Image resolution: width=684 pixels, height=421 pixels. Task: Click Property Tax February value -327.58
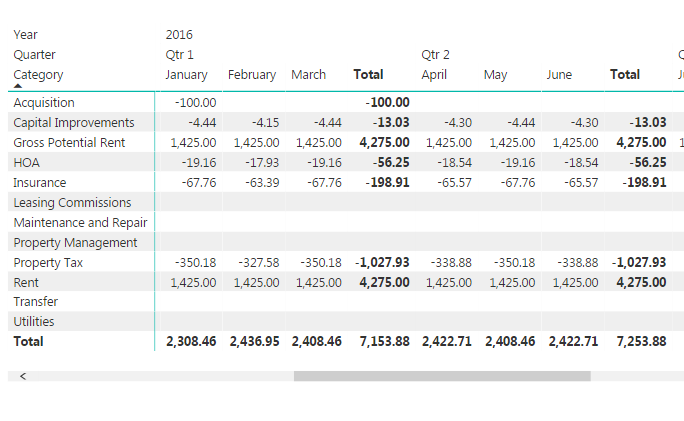pos(259,263)
